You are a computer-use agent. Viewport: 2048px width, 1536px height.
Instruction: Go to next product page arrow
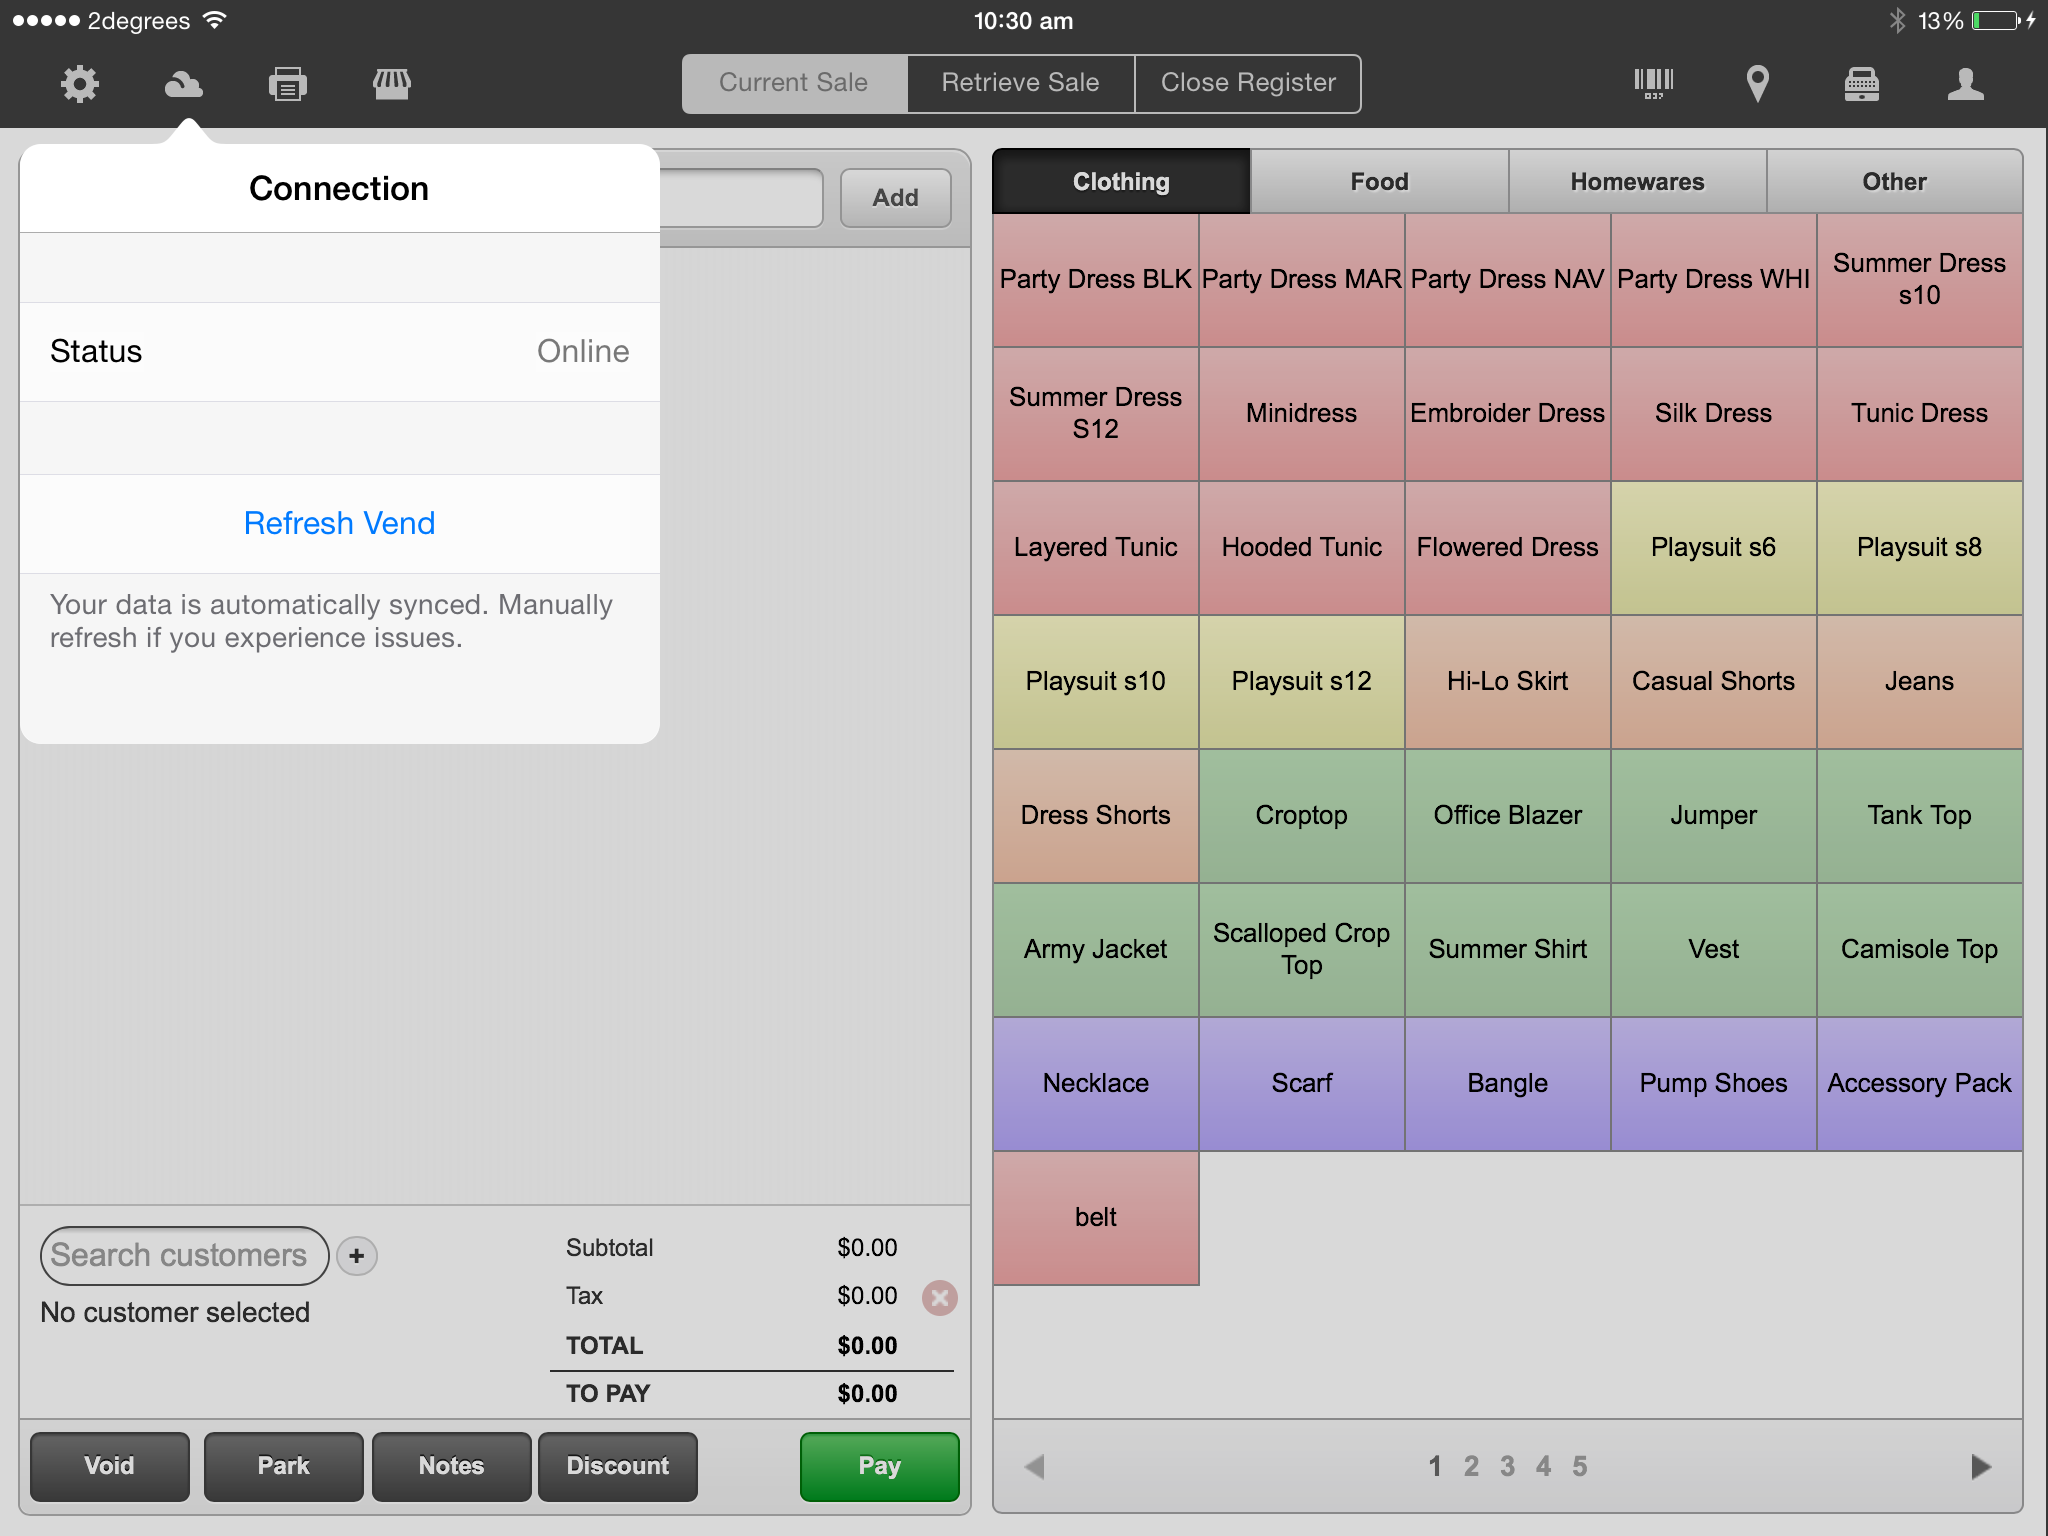(1981, 1467)
